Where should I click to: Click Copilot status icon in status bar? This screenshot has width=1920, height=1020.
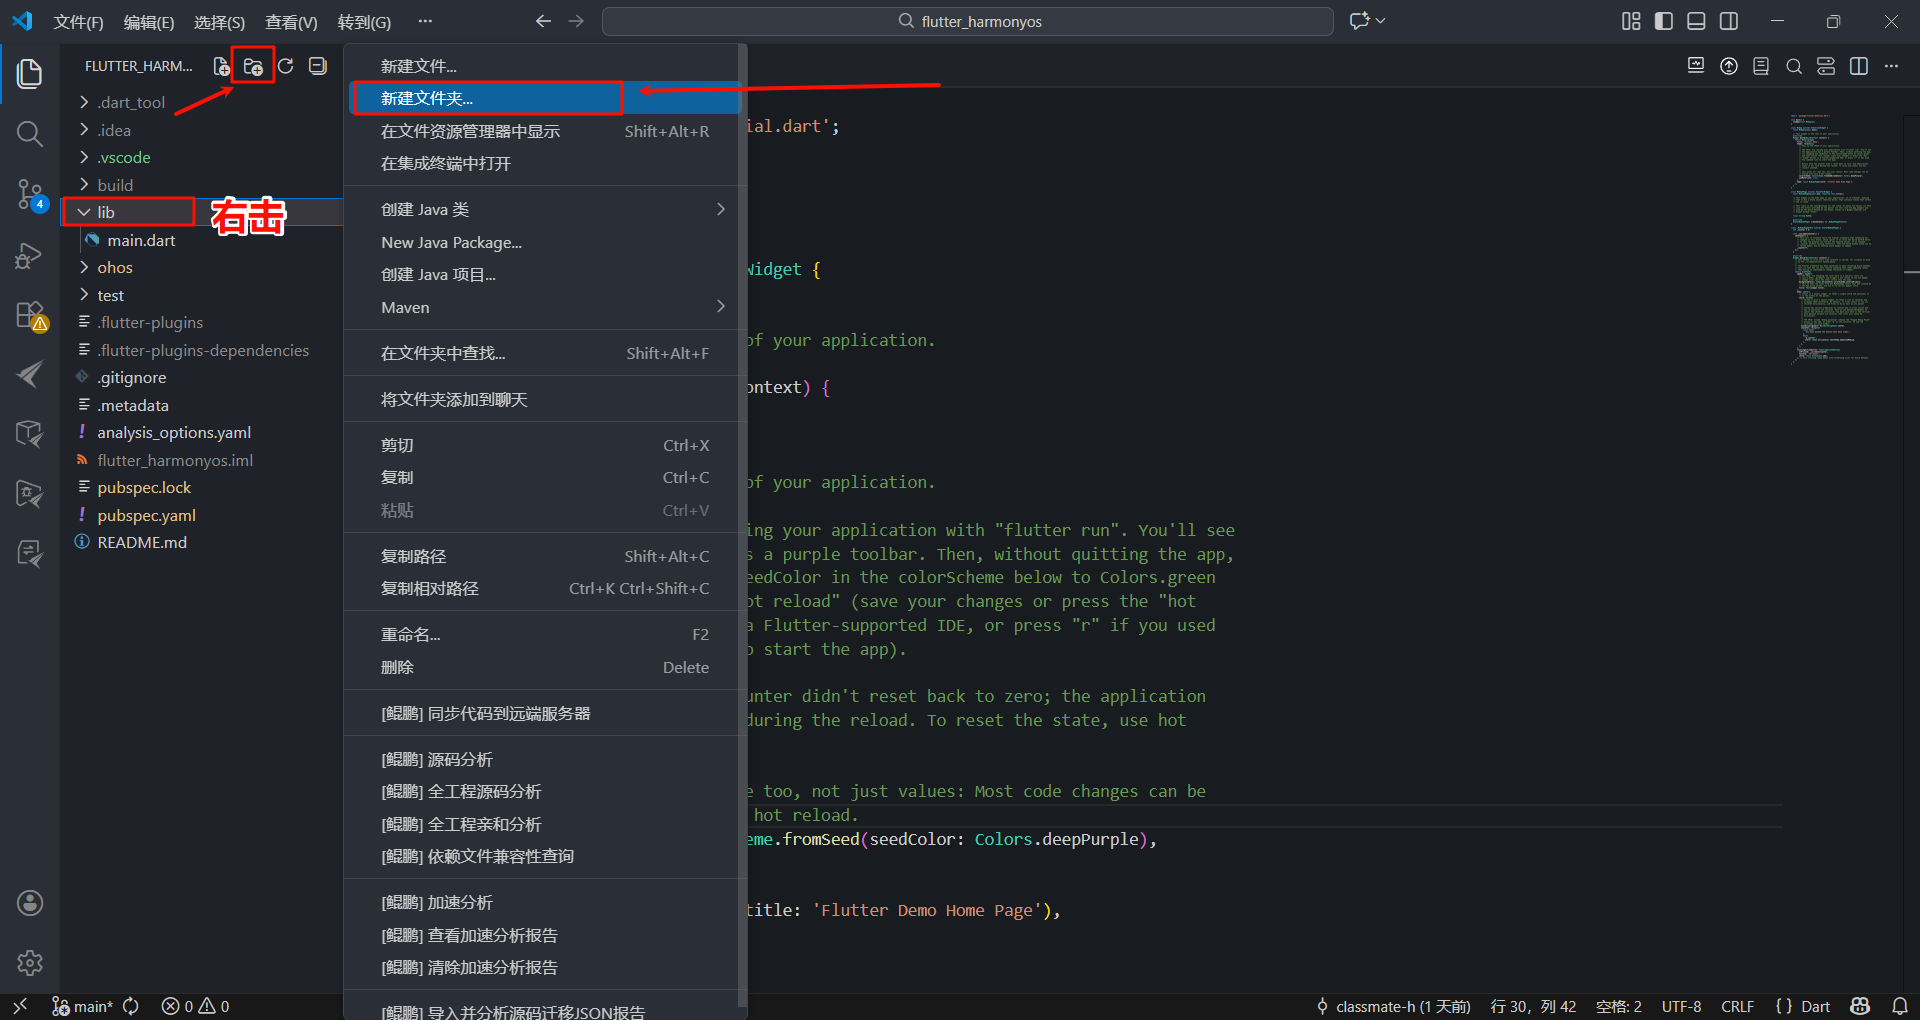tap(1860, 1006)
